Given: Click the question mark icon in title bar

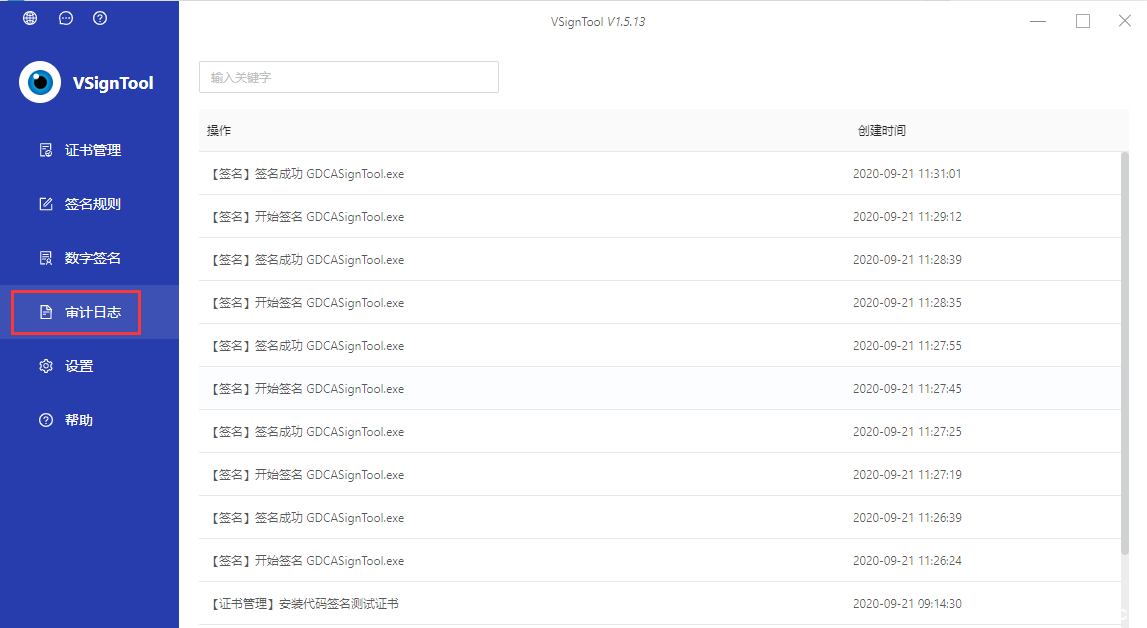Looking at the screenshot, I should [x=100, y=18].
